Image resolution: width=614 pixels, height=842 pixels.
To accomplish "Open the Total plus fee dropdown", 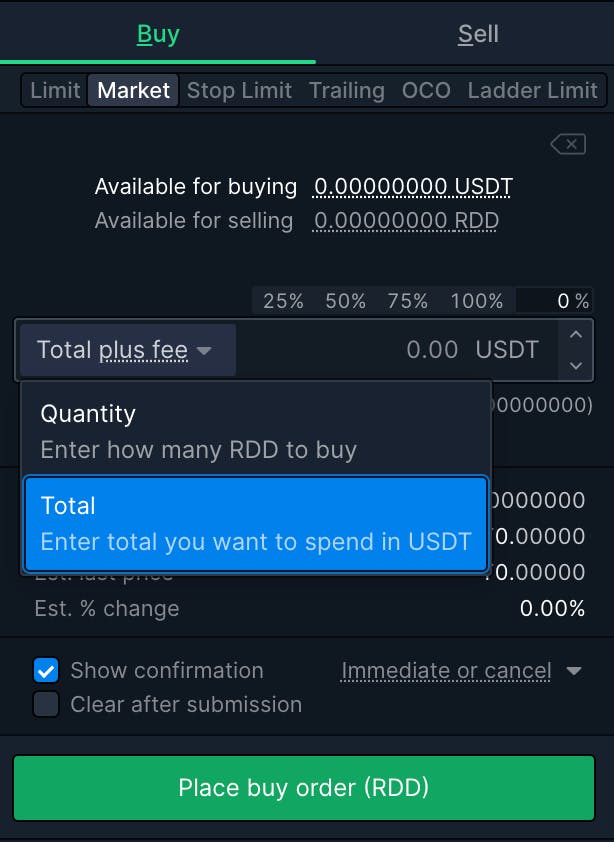I will tap(126, 350).
